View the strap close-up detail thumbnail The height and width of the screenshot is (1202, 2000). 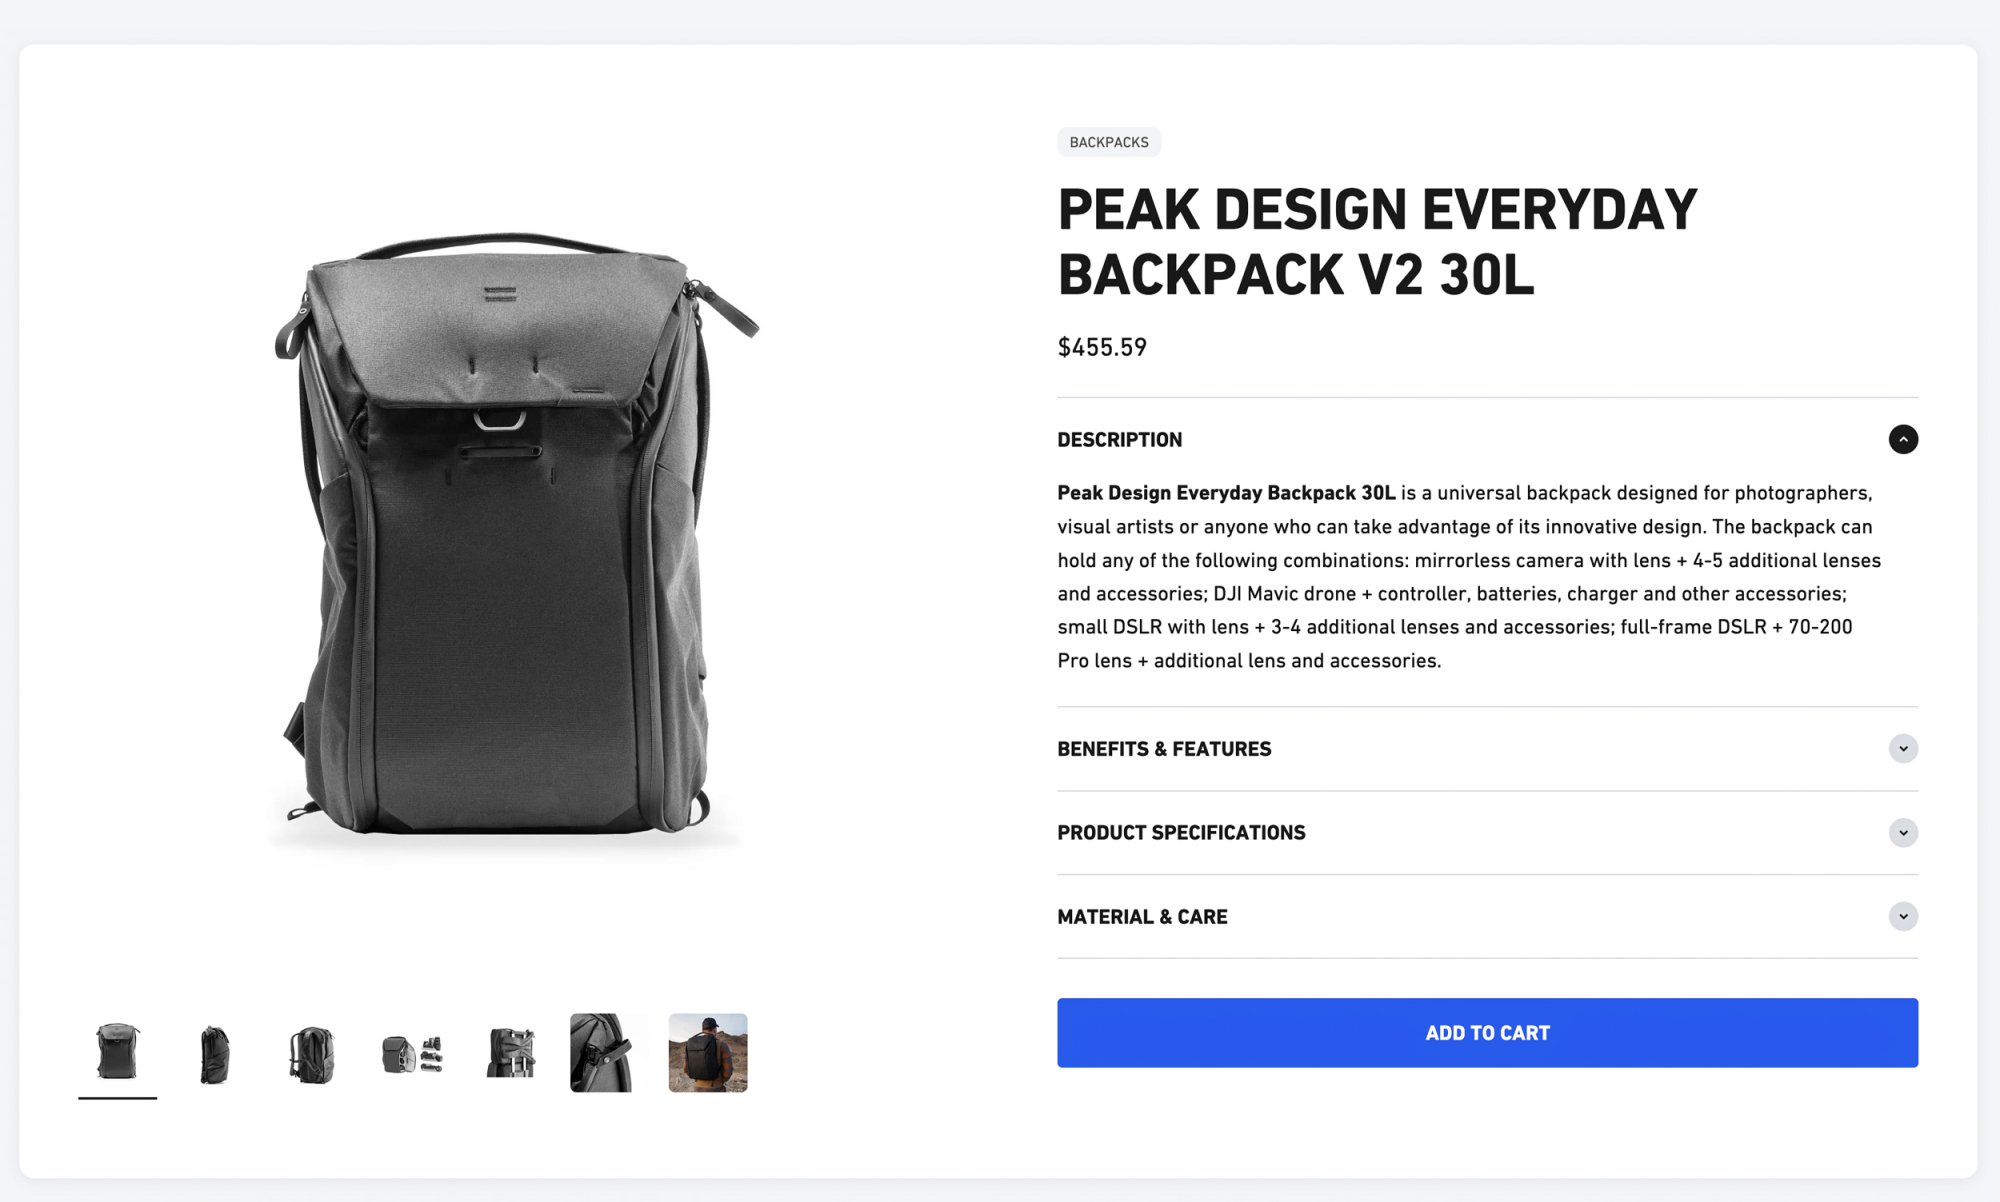[x=608, y=1053]
